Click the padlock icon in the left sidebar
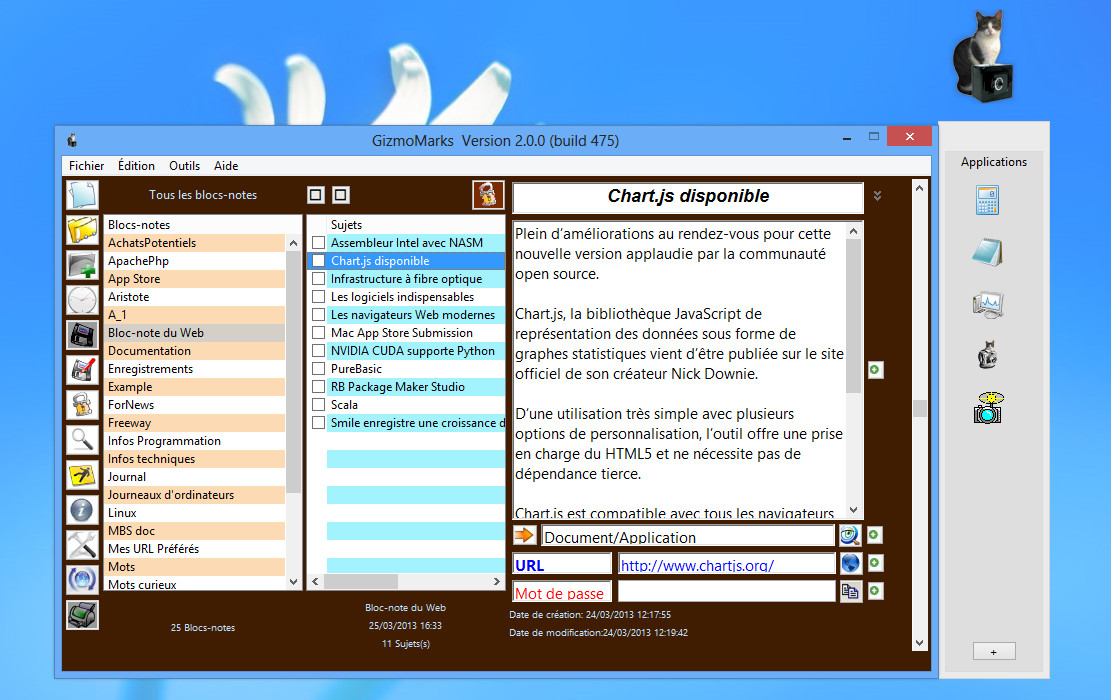The width and height of the screenshot is (1111, 700). pos(82,405)
